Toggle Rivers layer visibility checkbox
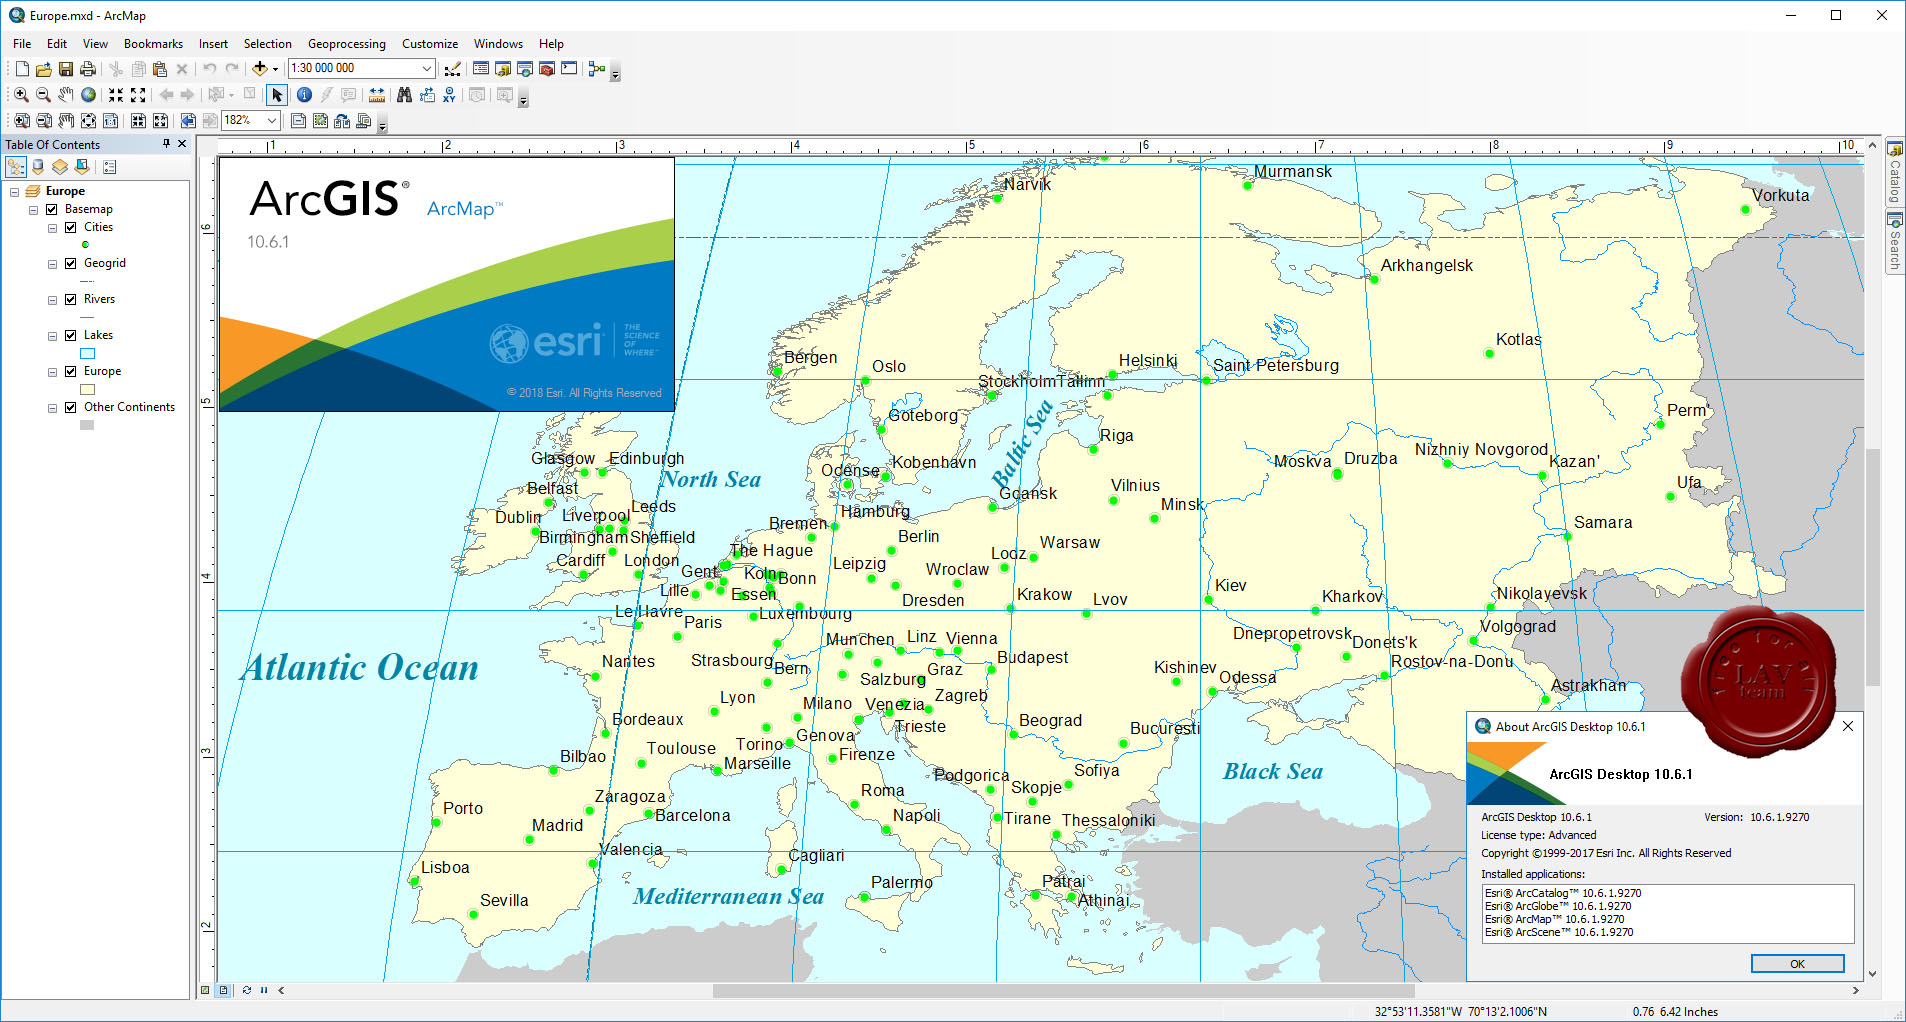The width and height of the screenshot is (1906, 1022). click(70, 299)
